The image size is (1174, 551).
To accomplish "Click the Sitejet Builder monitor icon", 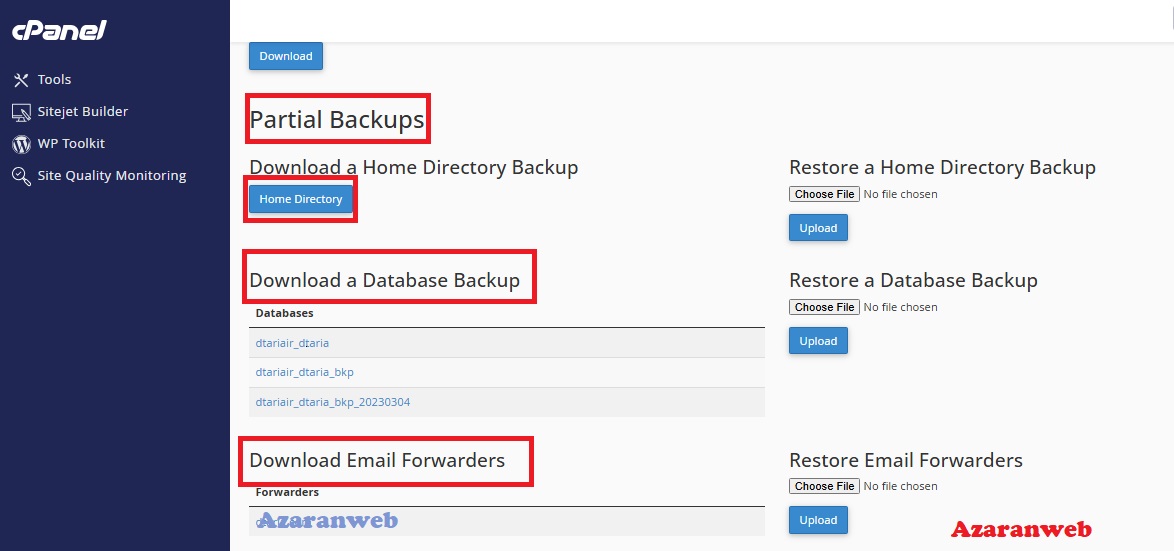I will click(21, 112).
